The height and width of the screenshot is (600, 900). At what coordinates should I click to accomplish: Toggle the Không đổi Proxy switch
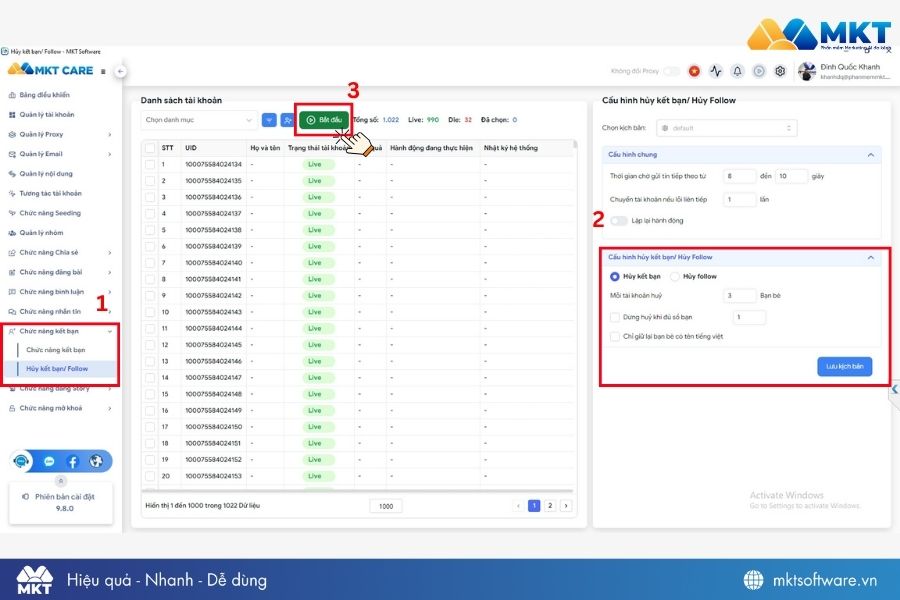[x=672, y=71]
